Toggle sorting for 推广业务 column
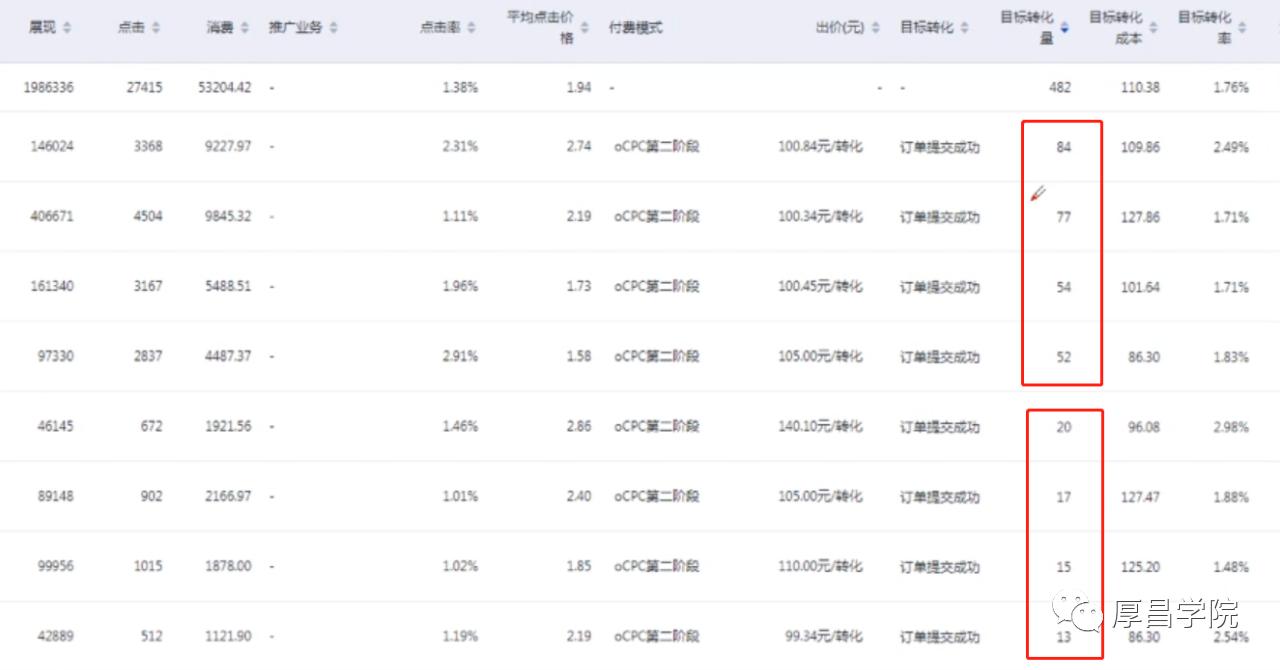This screenshot has height=670, width=1280. [x=335, y=29]
